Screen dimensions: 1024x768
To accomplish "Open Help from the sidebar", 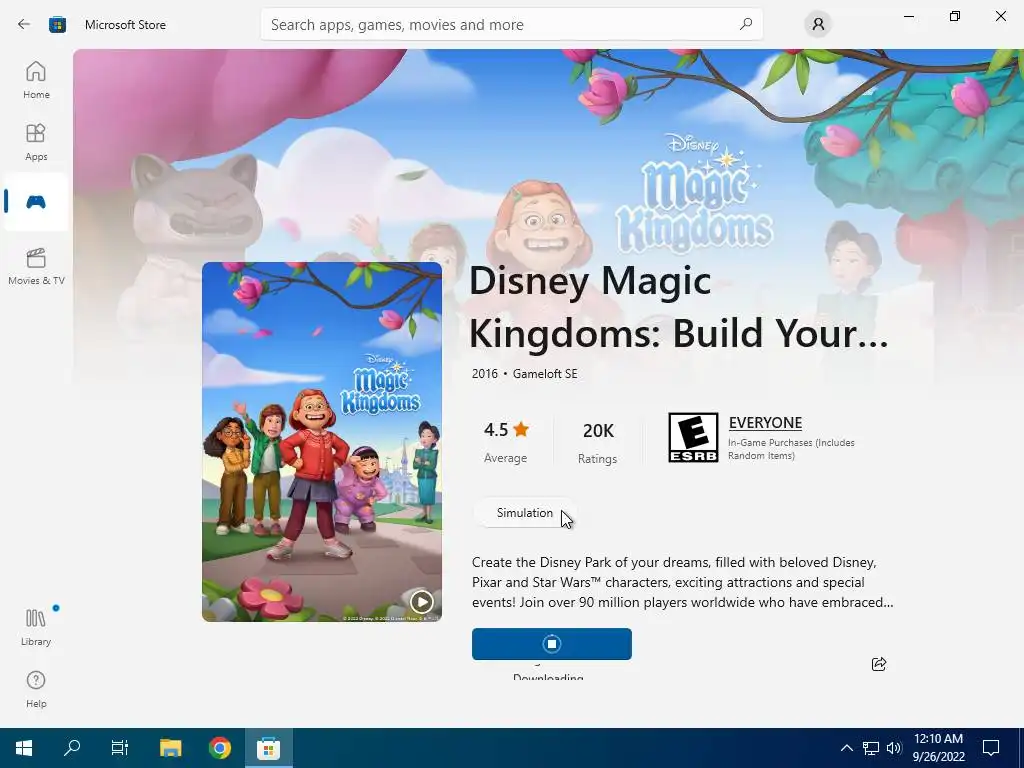I will coord(36,689).
